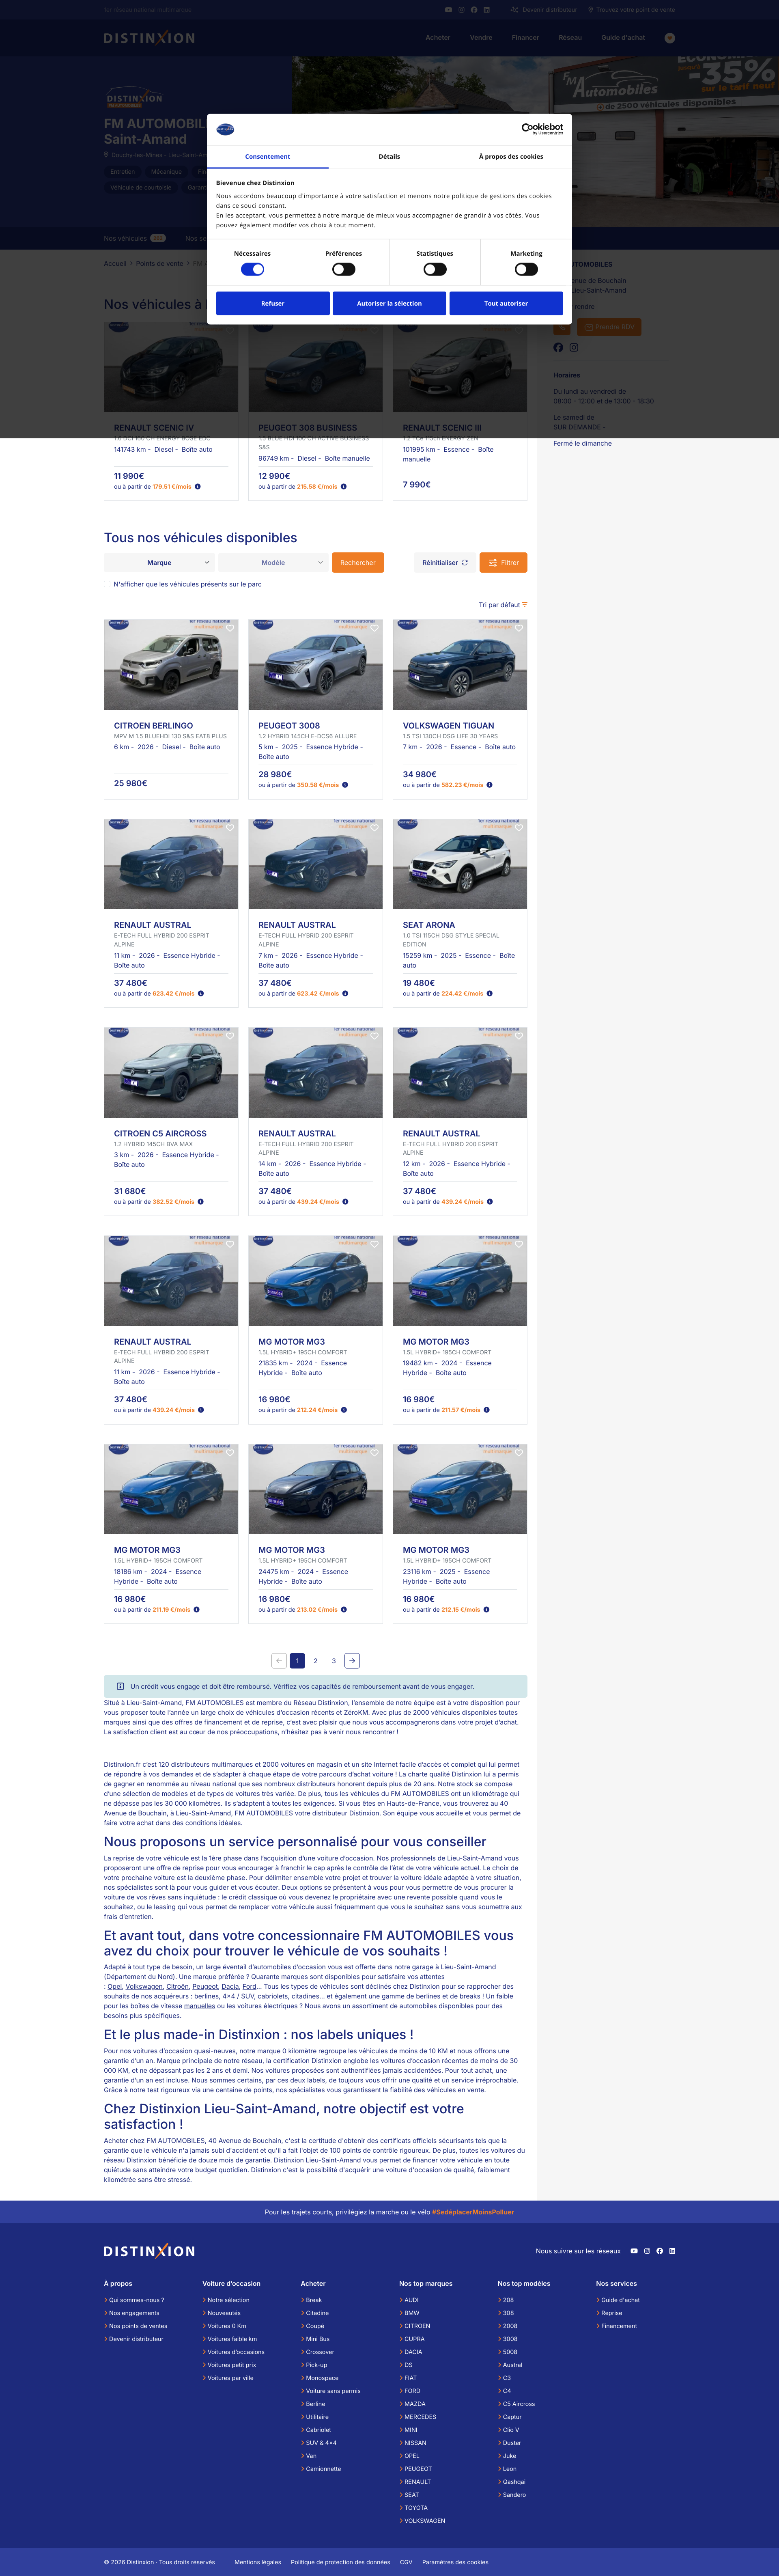Image resolution: width=779 pixels, height=2576 pixels.
Task: Switch to 'À propos des cookies' tab
Action: pyautogui.click(x=511, y=157)
